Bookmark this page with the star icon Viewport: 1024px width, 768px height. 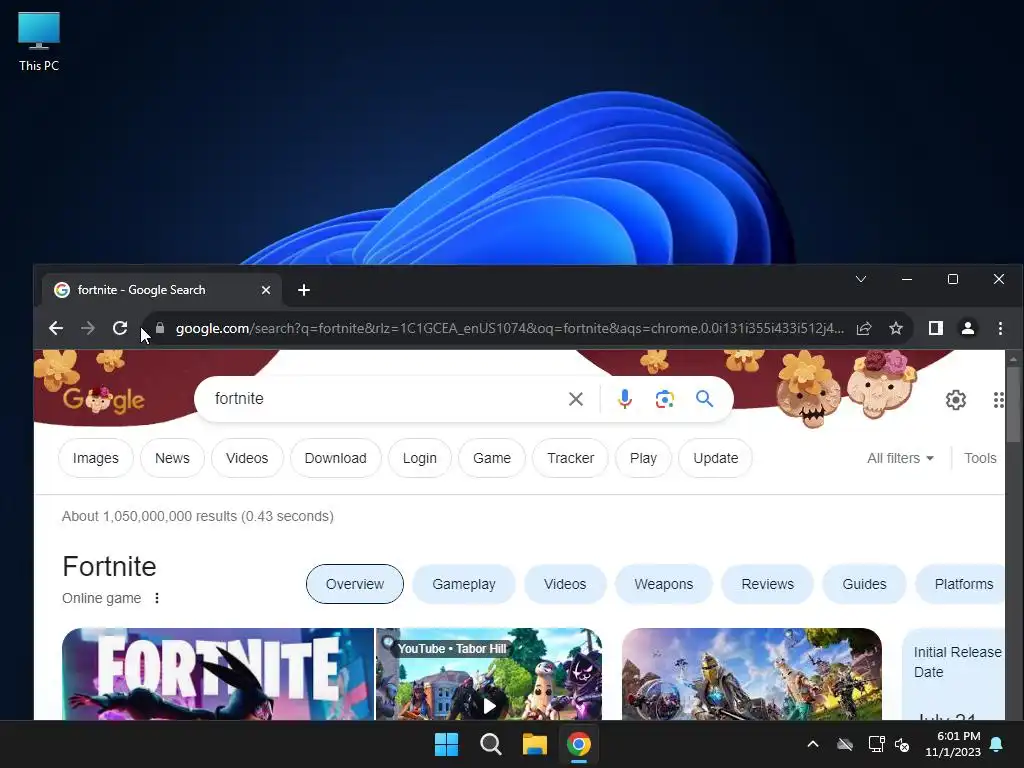coord(896,328)
